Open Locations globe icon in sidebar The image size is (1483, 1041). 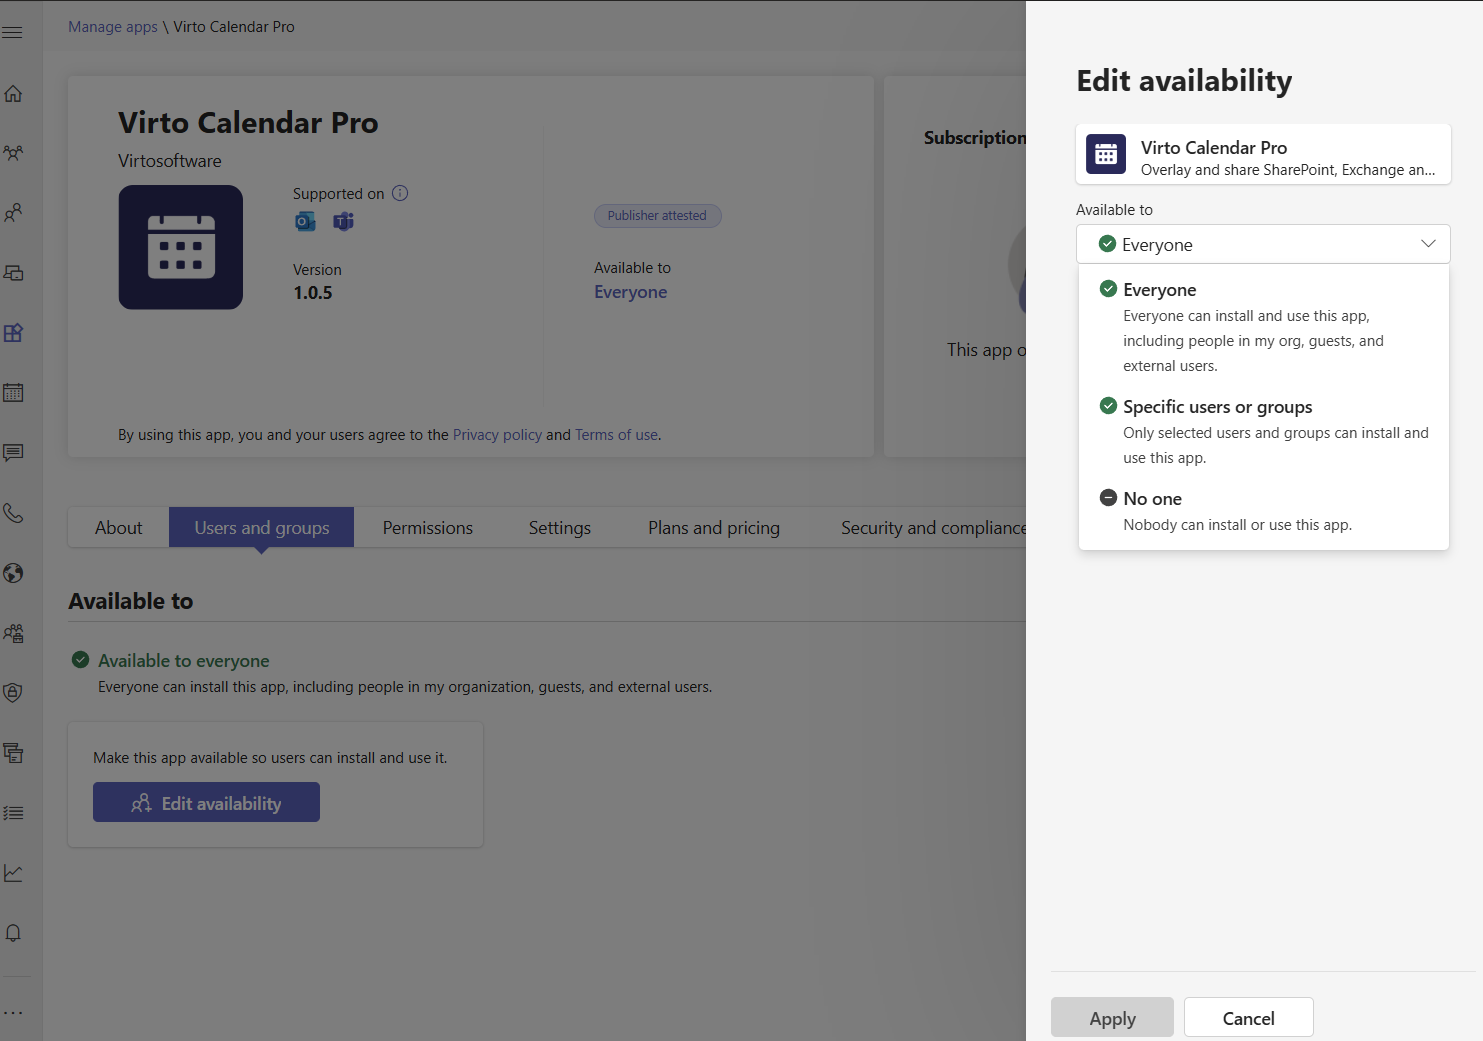pos(13,573)
